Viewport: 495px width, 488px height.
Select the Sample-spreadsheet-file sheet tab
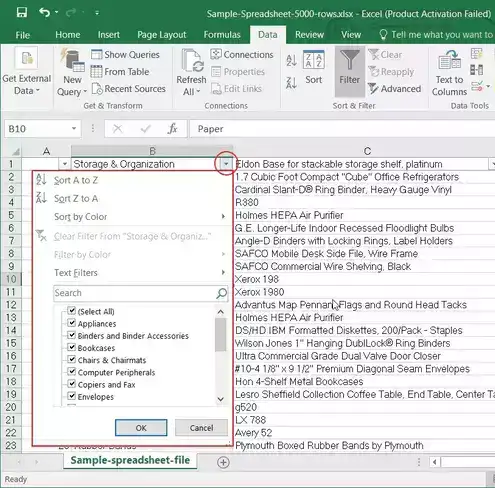[x=130, y=460]
